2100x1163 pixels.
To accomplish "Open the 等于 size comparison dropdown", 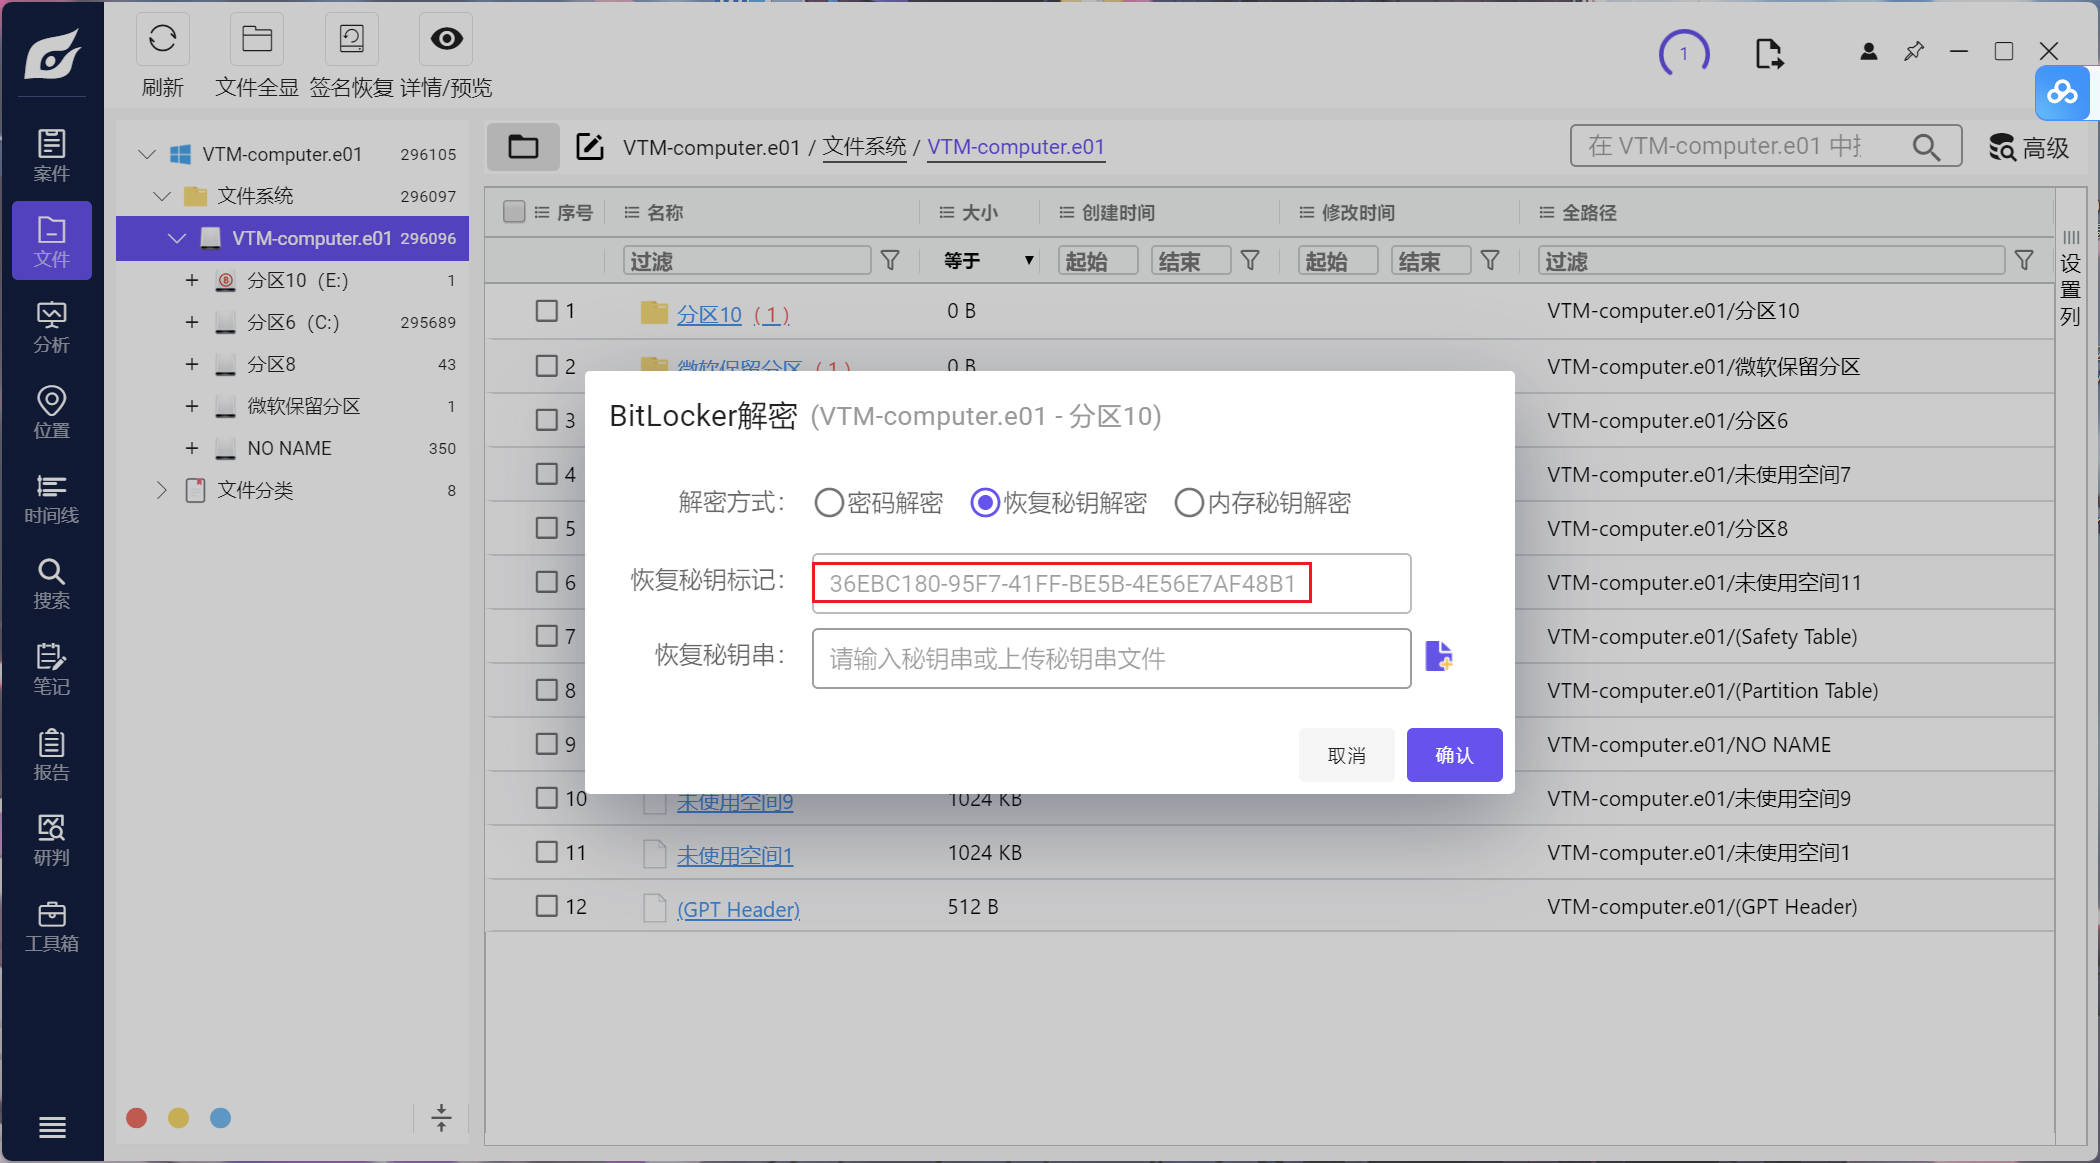I will tap(988, 261).
